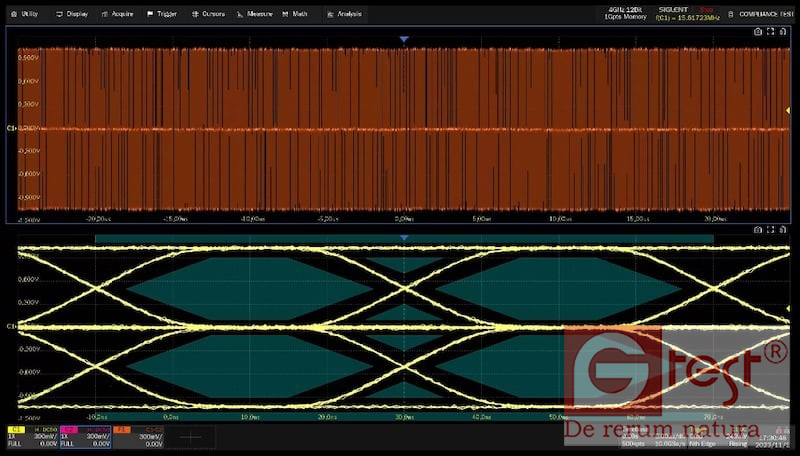Viewport: 800px width, 456px height.
Task: Open the Analysis menu
Action: [x=345, y=14]
